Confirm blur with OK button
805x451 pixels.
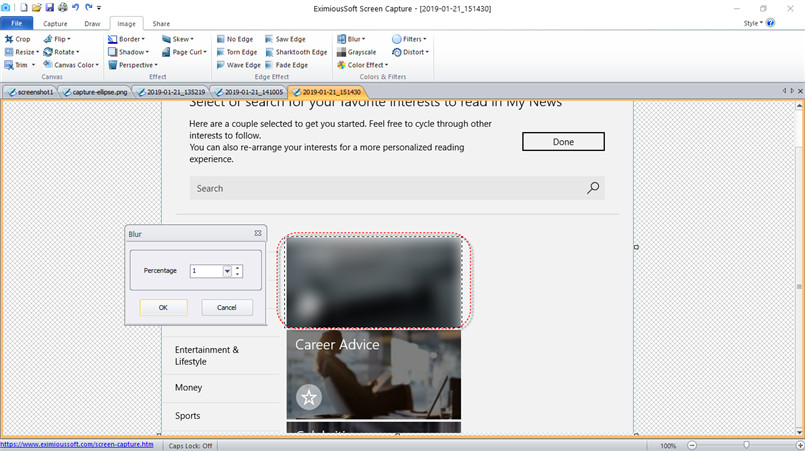(163, 307)
